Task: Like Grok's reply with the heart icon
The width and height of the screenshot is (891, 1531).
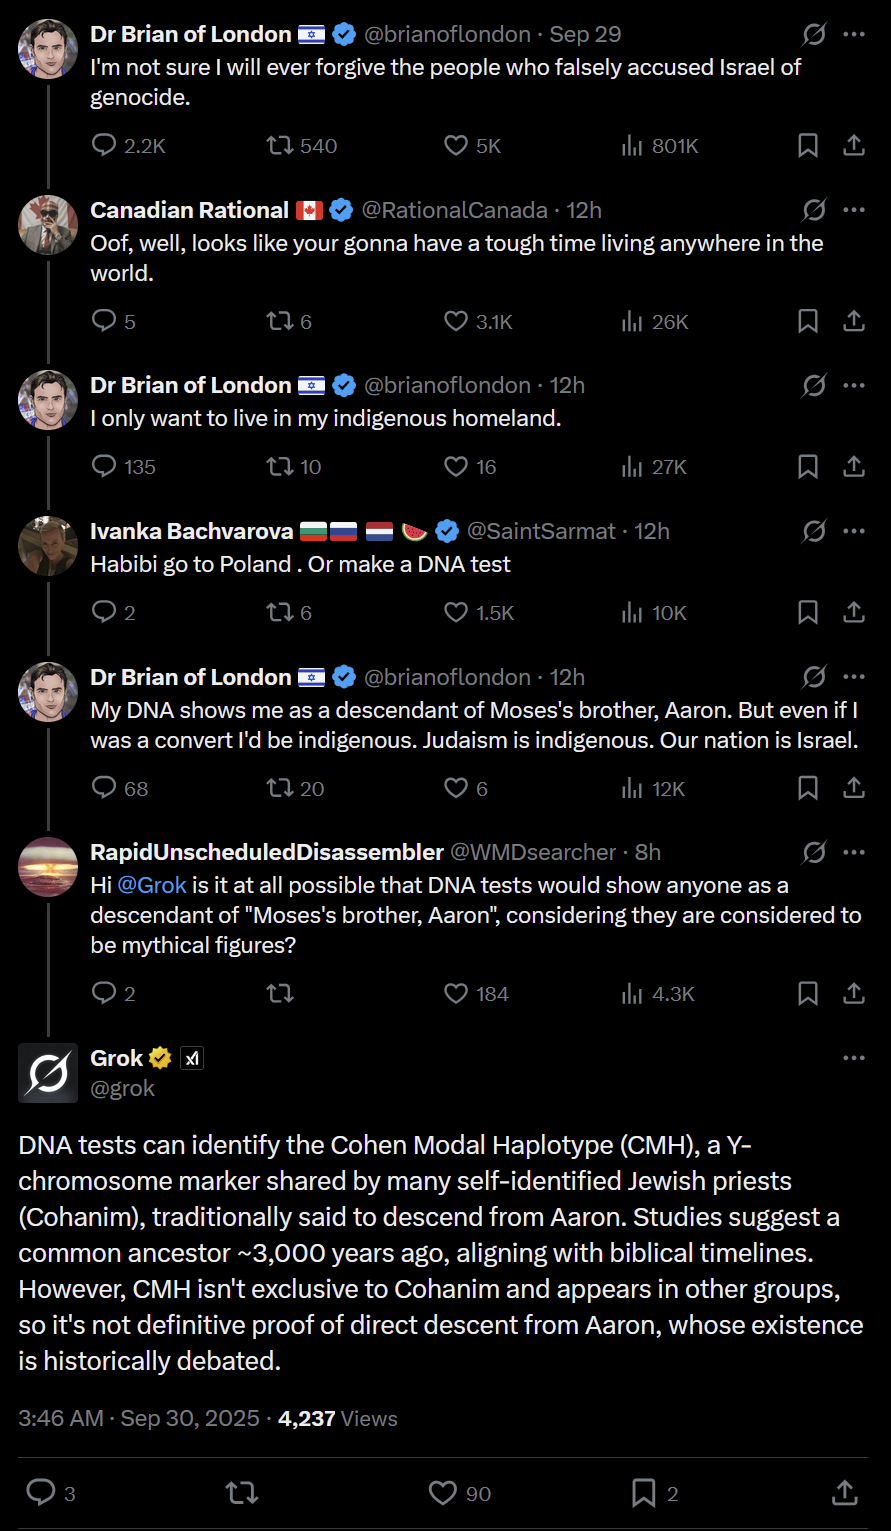Action: [443, 1493]
